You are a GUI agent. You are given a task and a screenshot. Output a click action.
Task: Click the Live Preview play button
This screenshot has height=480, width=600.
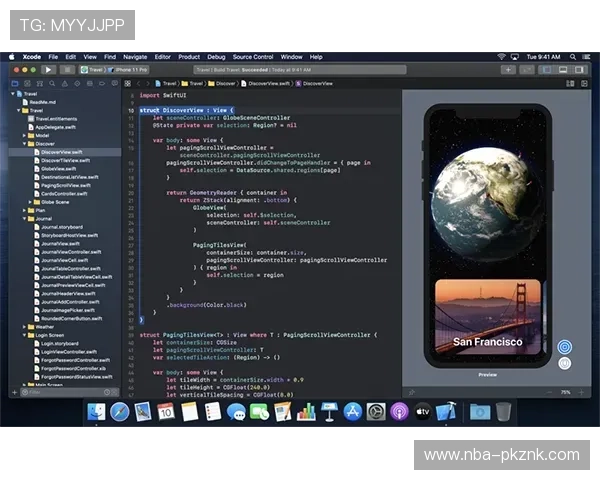click(565, 347)
